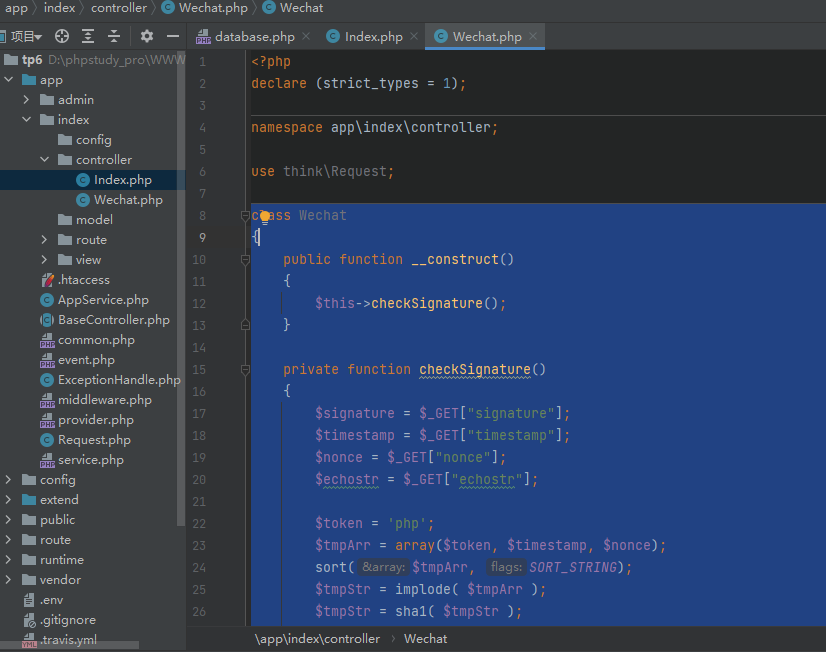
Task: Hide the project panel with minus icon
Action: point(173,36)
